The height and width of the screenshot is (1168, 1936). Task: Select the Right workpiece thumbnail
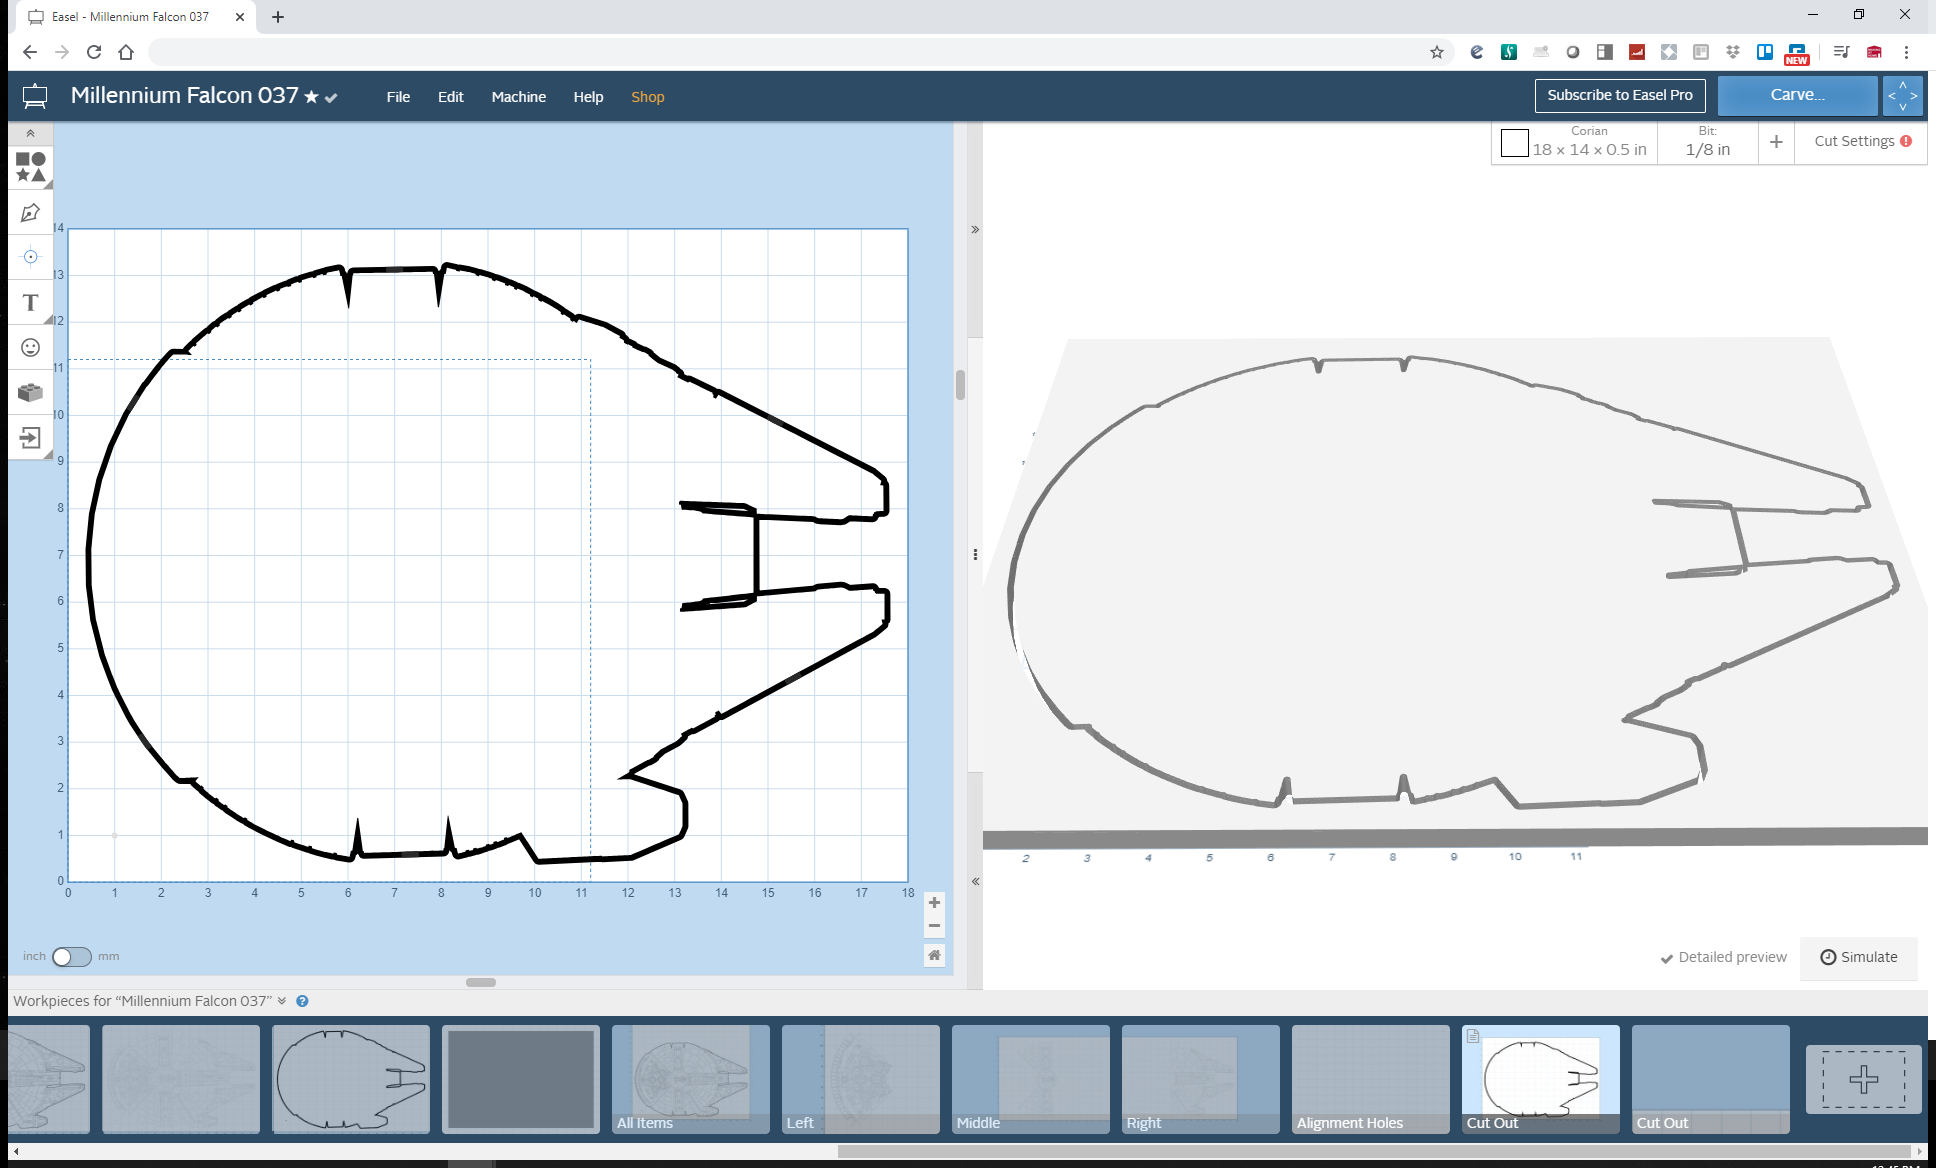(x=1201, y=1079)
